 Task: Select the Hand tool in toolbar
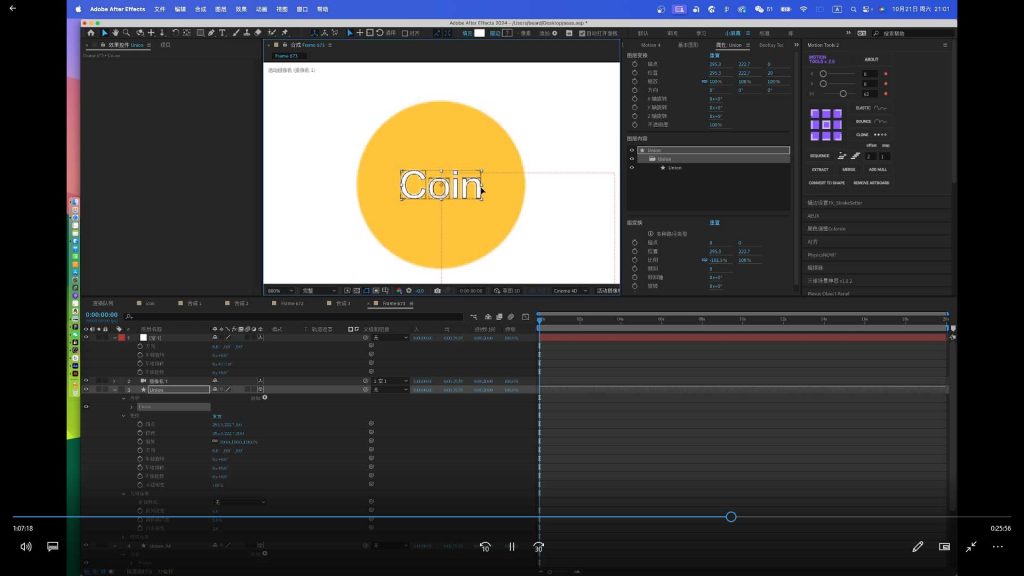(x=115, y=33)
